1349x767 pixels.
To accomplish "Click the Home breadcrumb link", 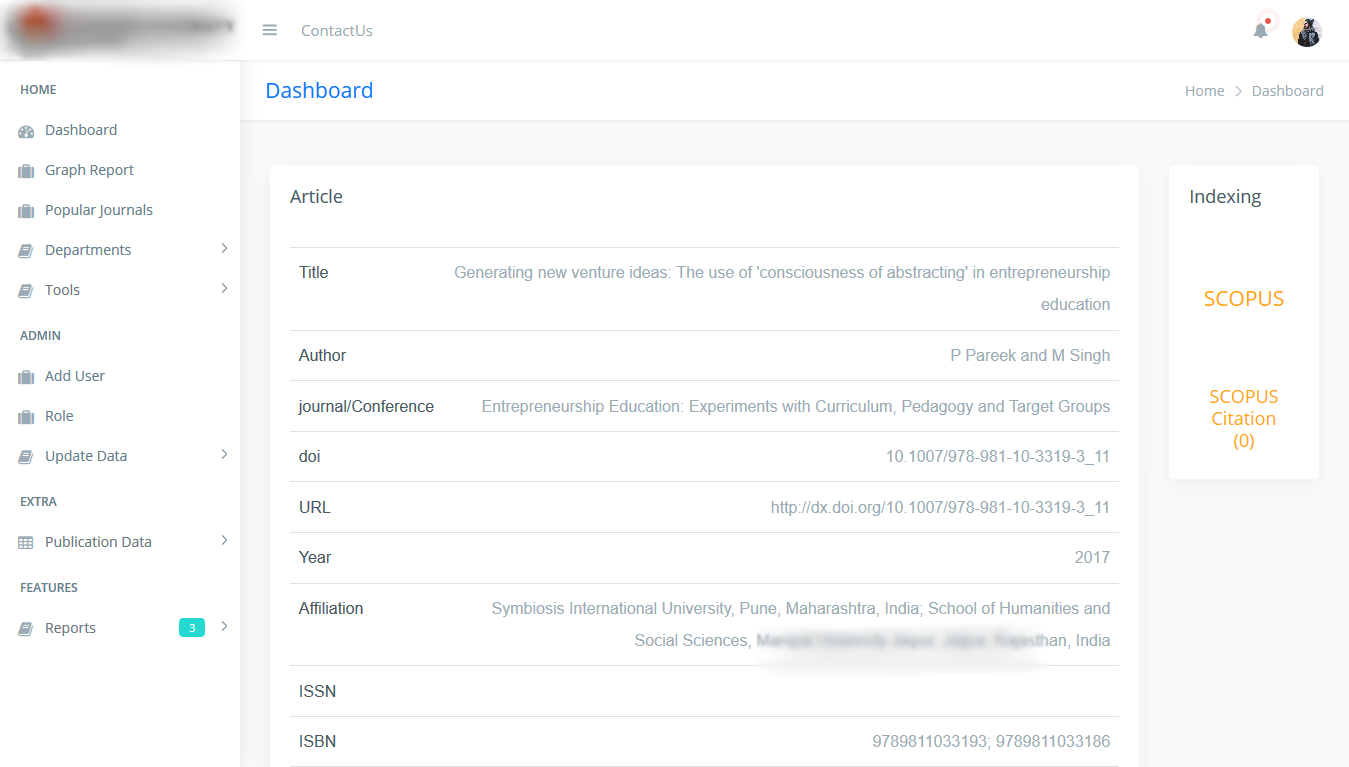I will (x=1204, y=91).
